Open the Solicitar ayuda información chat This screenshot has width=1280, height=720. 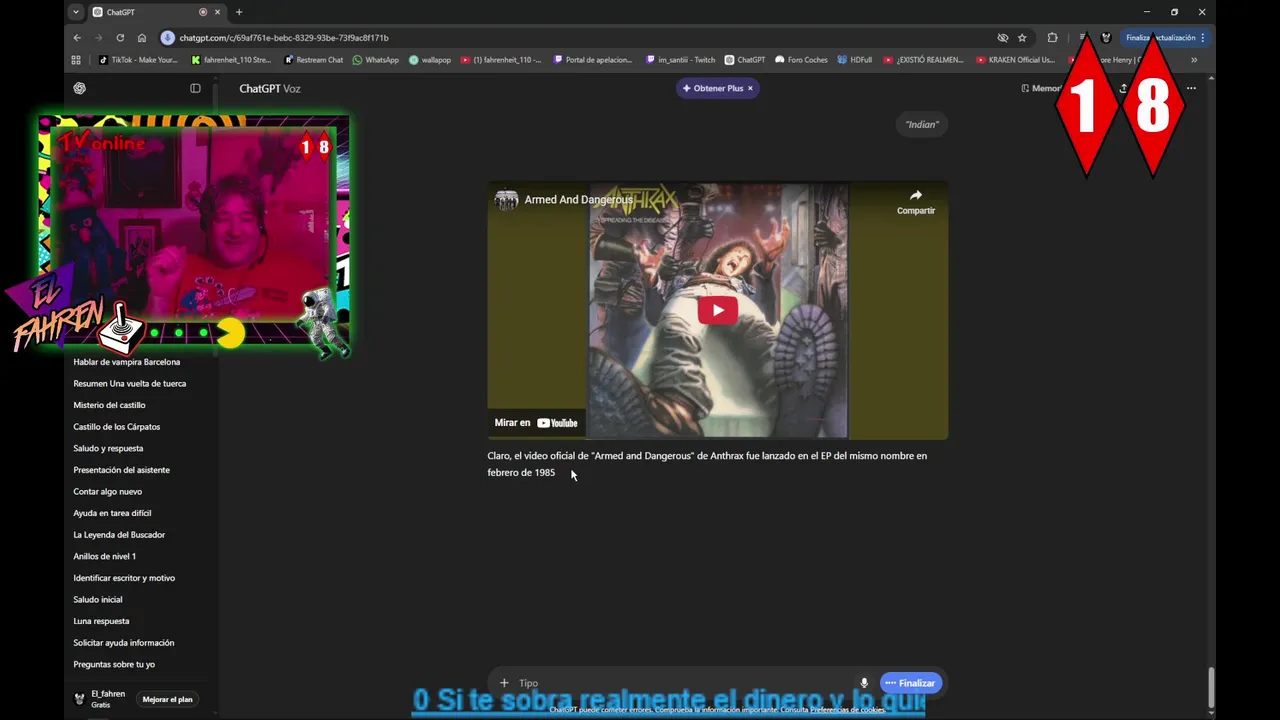(x=124, y=643)
